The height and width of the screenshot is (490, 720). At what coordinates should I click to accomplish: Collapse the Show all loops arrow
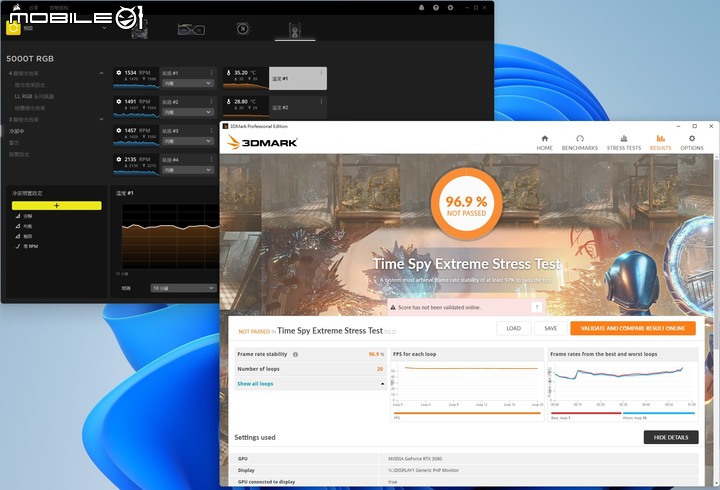(382, 383)
